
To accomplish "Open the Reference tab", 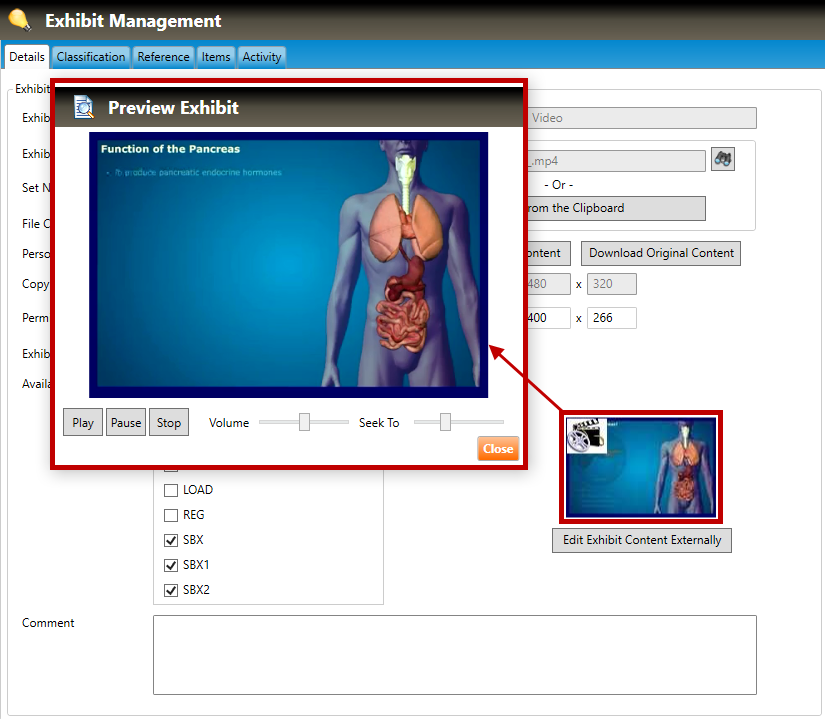I will [163, 57].
